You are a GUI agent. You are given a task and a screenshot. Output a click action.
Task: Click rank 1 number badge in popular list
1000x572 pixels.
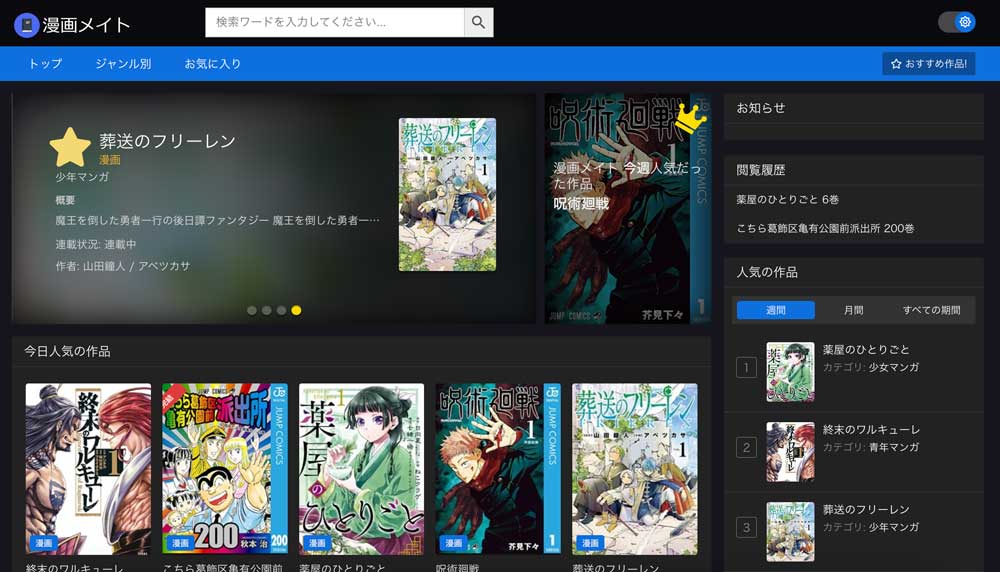[x=746, y=368]
